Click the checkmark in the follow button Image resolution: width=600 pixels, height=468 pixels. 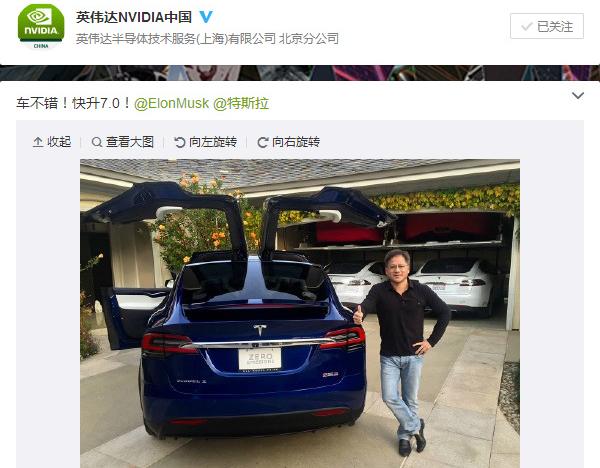click(527, 26)
